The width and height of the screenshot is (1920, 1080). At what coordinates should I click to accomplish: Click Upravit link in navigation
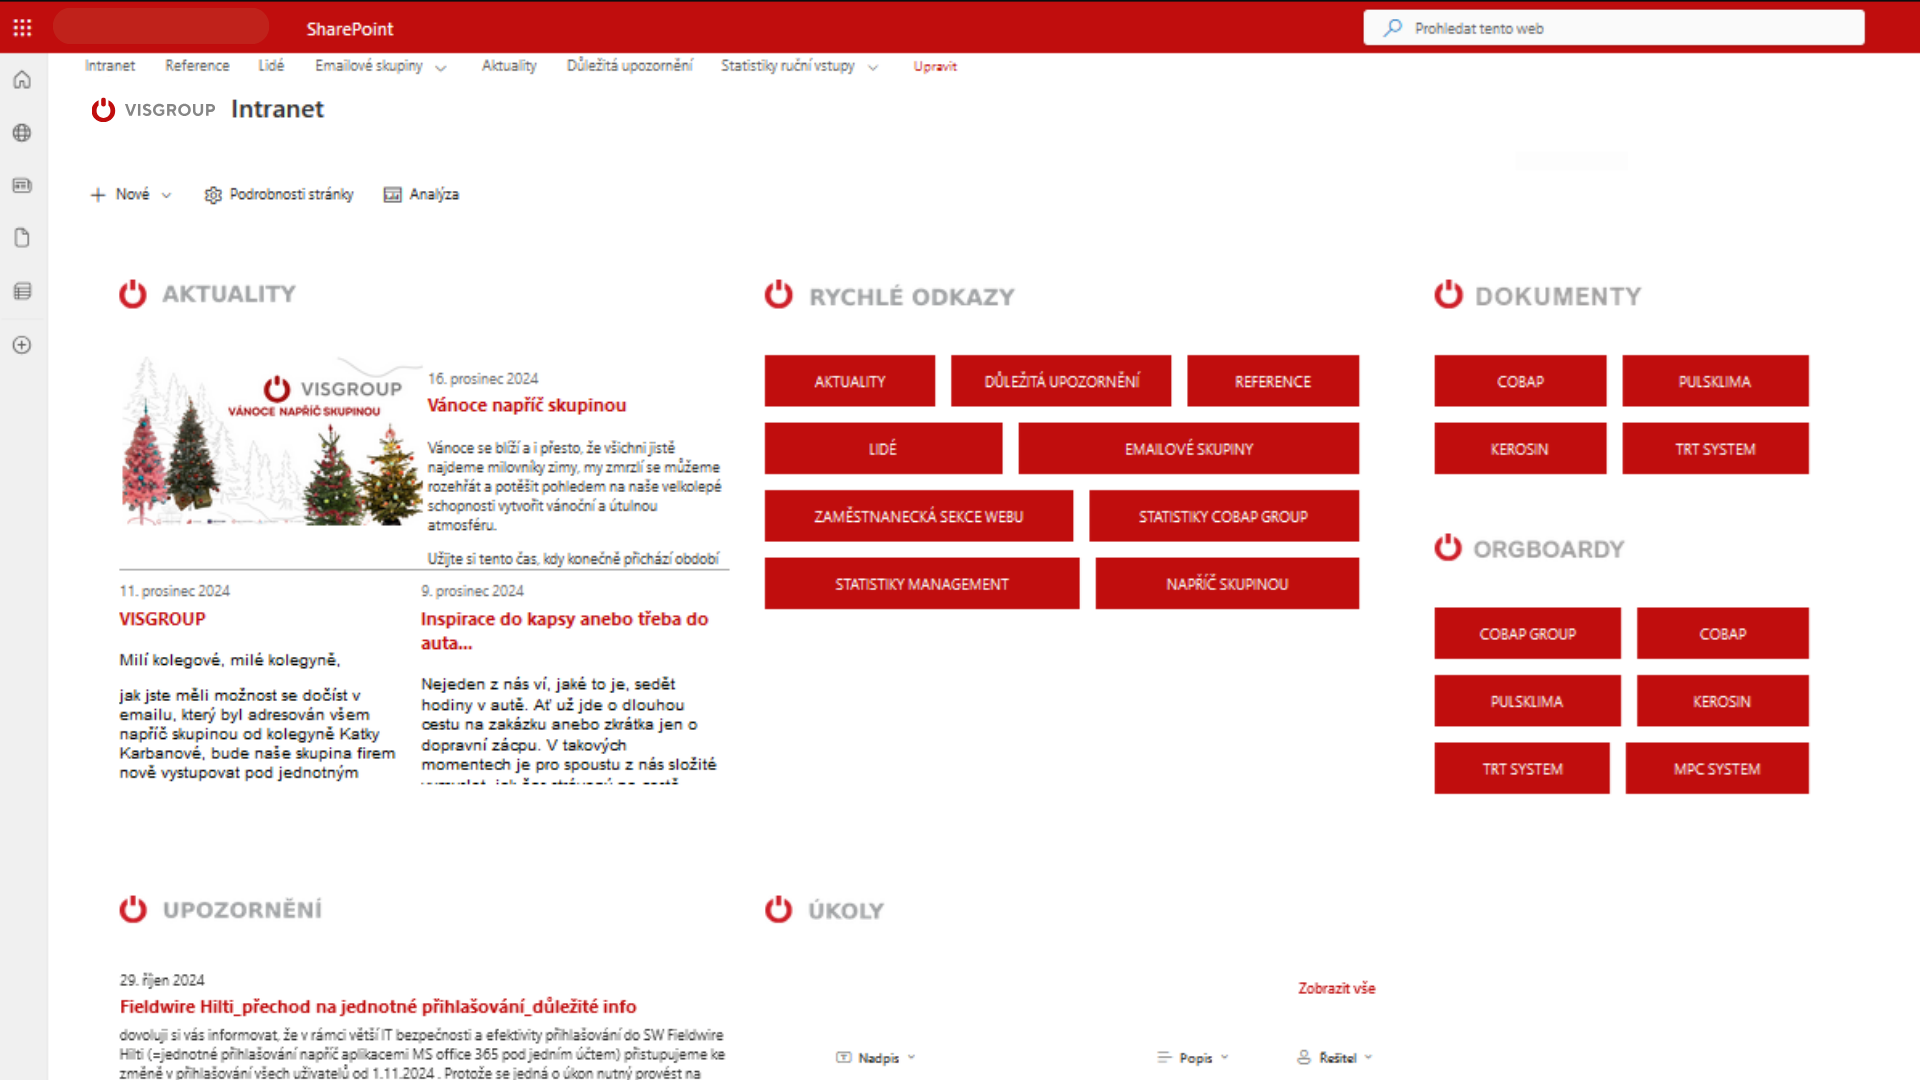point(935,67)
